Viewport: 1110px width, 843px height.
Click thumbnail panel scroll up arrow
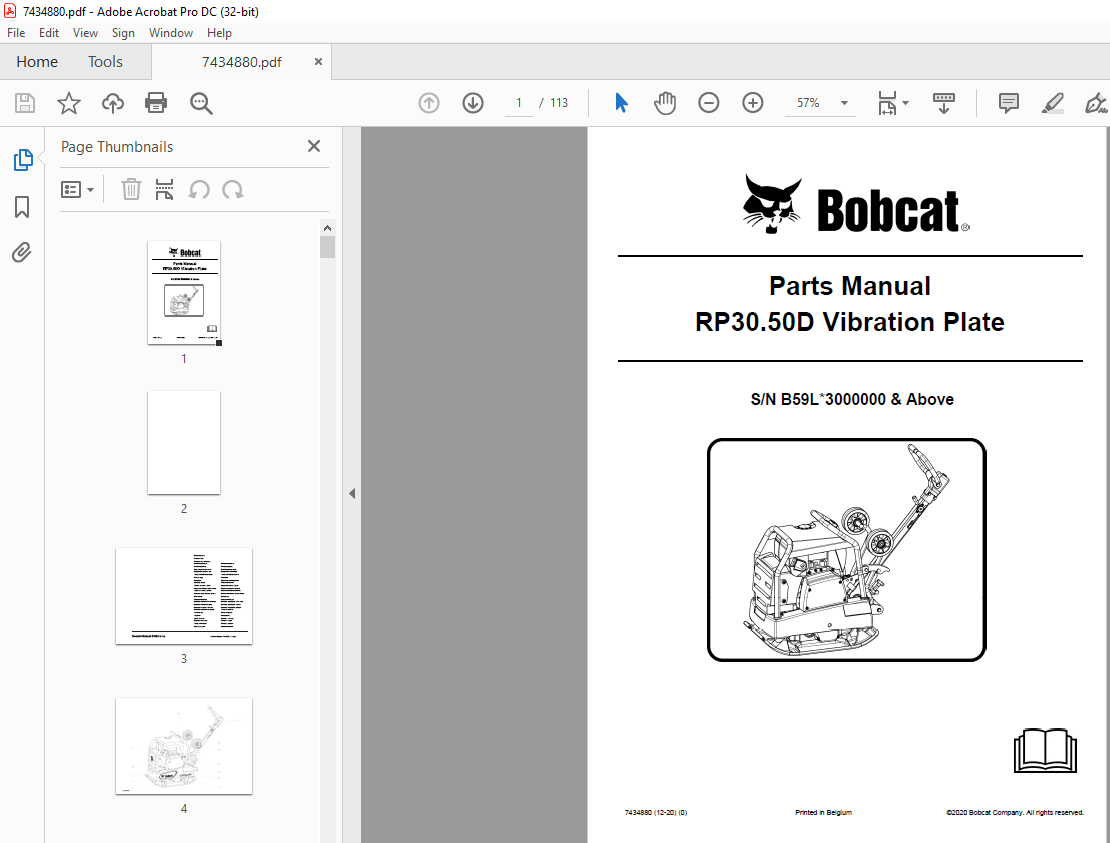click(x=327, y=228)
